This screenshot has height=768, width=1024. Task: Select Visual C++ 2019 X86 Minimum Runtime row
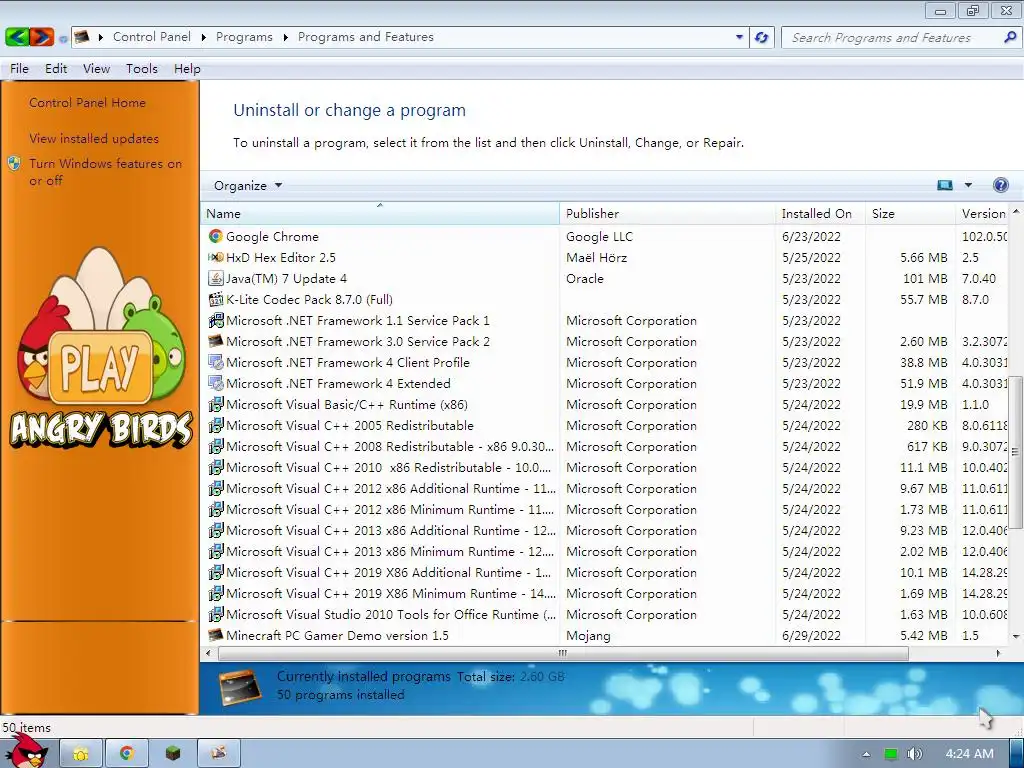point(605,593)
